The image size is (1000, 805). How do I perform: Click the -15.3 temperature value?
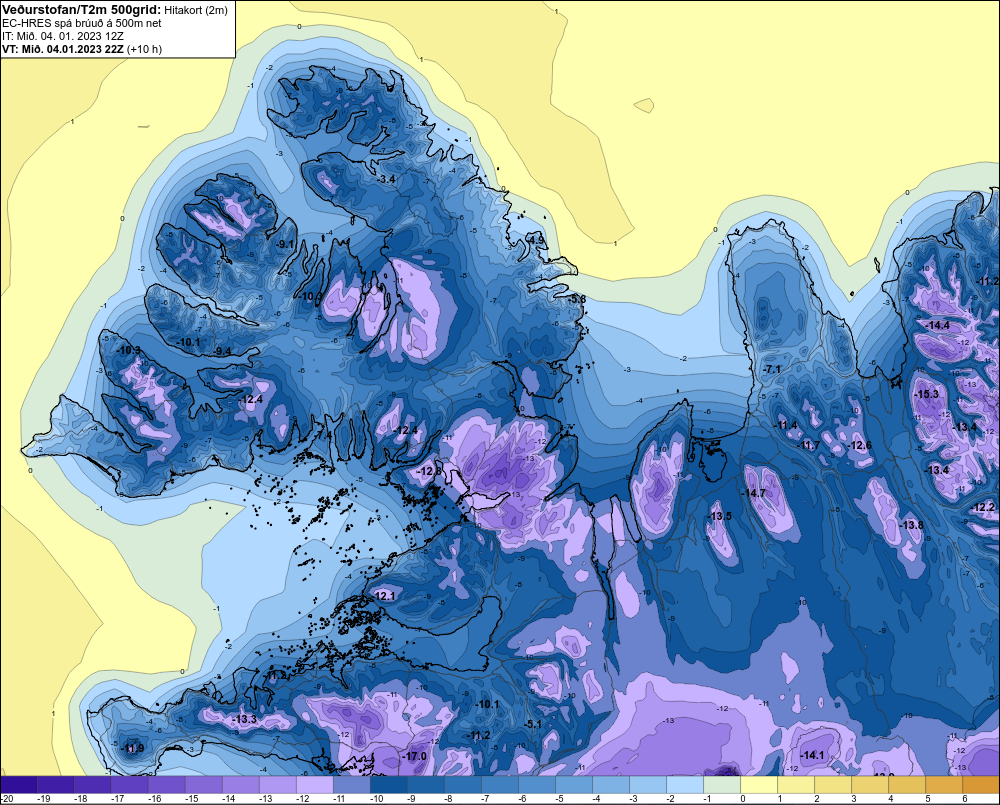(926, 394)
